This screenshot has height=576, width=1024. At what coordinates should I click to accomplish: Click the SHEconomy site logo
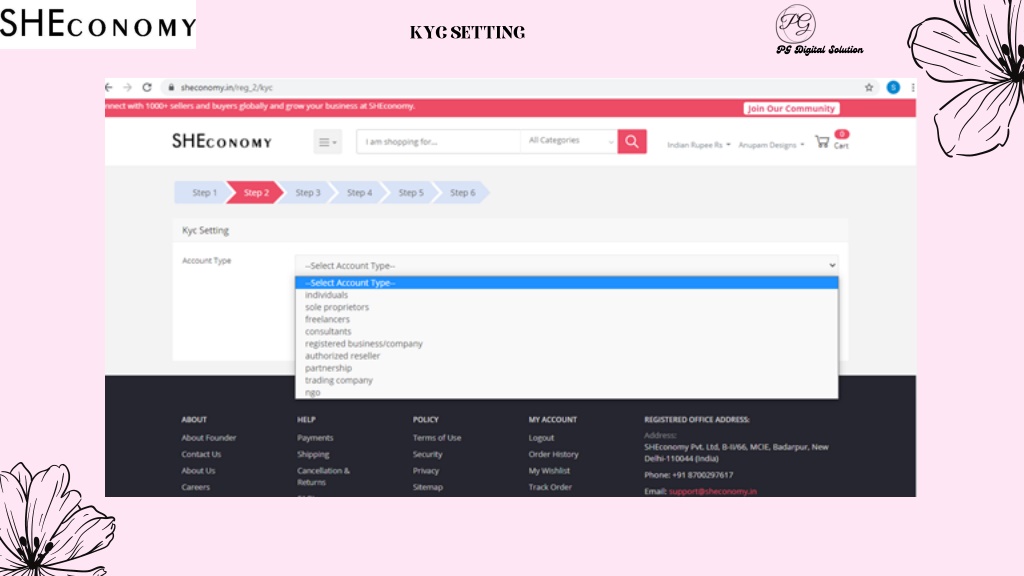(222, 142)
